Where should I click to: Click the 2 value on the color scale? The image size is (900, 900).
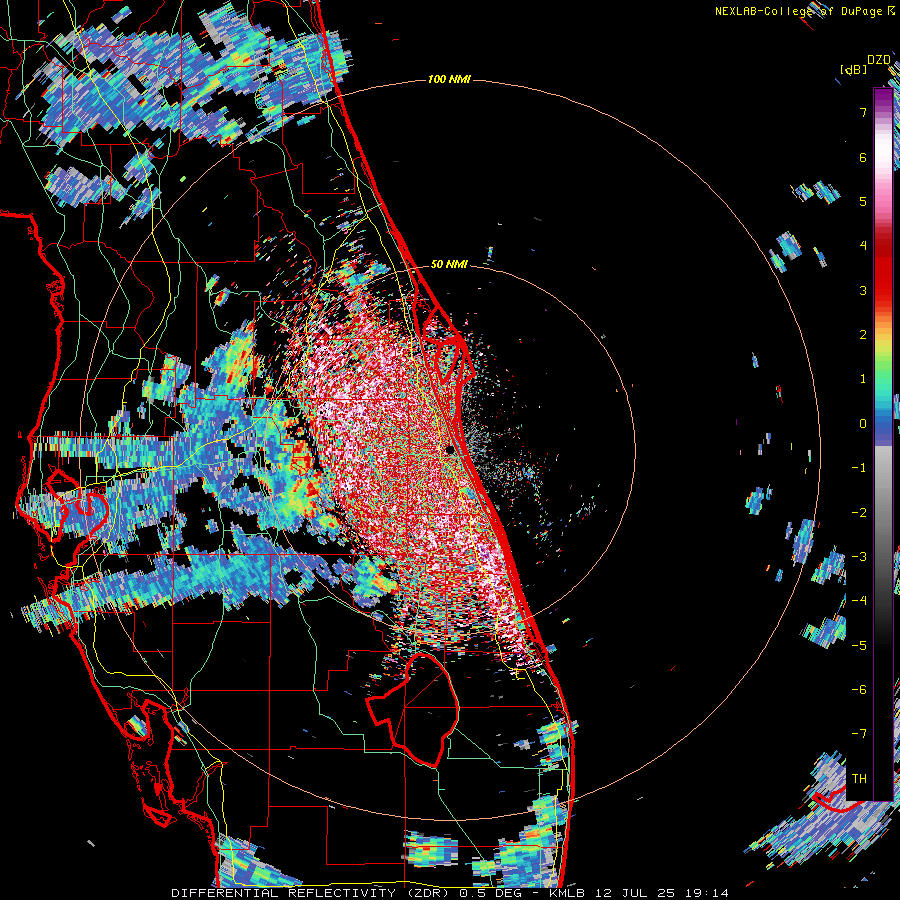point(863,335)
